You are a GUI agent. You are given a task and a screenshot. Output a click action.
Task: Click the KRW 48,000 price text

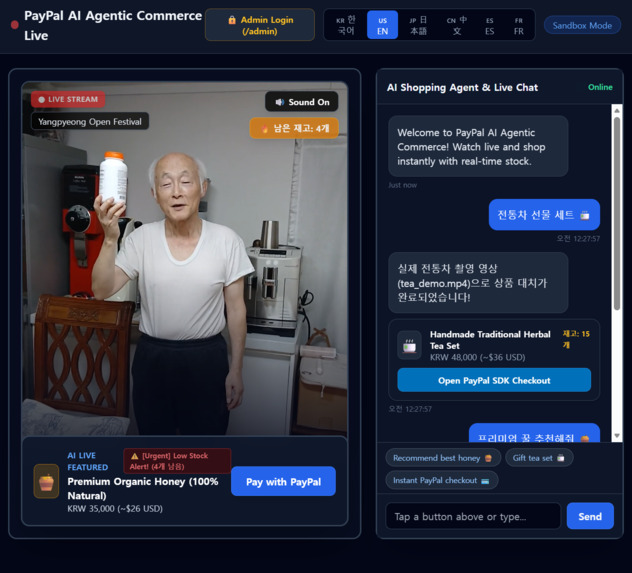click(x=478, y=357)
